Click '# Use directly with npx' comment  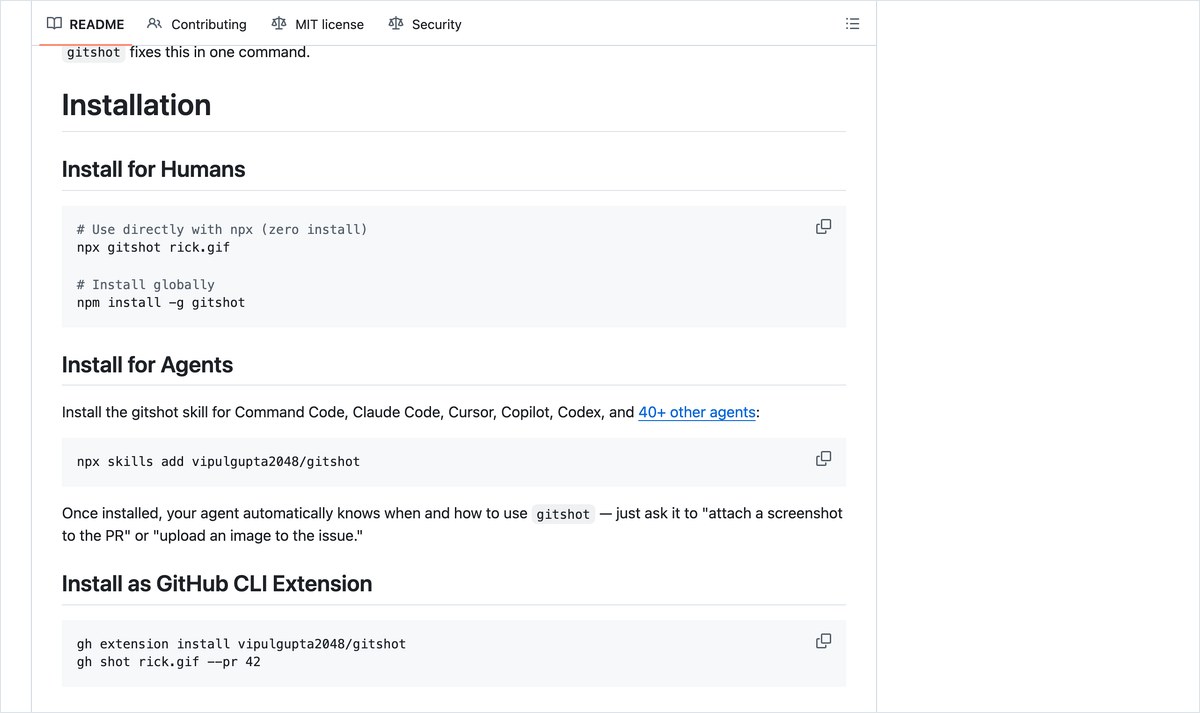coord(222,229)
